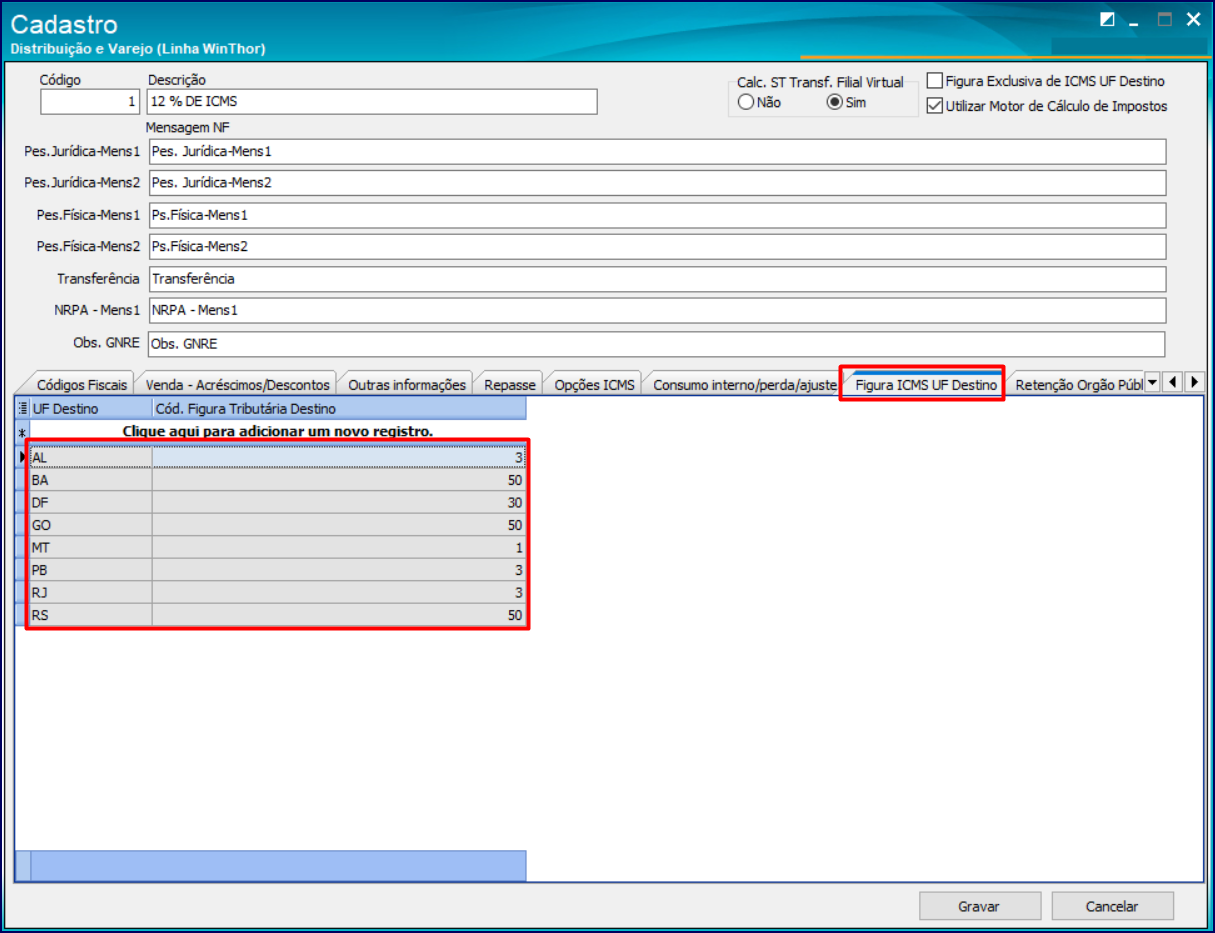Click the figura code 3 cell for RJ

pos(339,592)
